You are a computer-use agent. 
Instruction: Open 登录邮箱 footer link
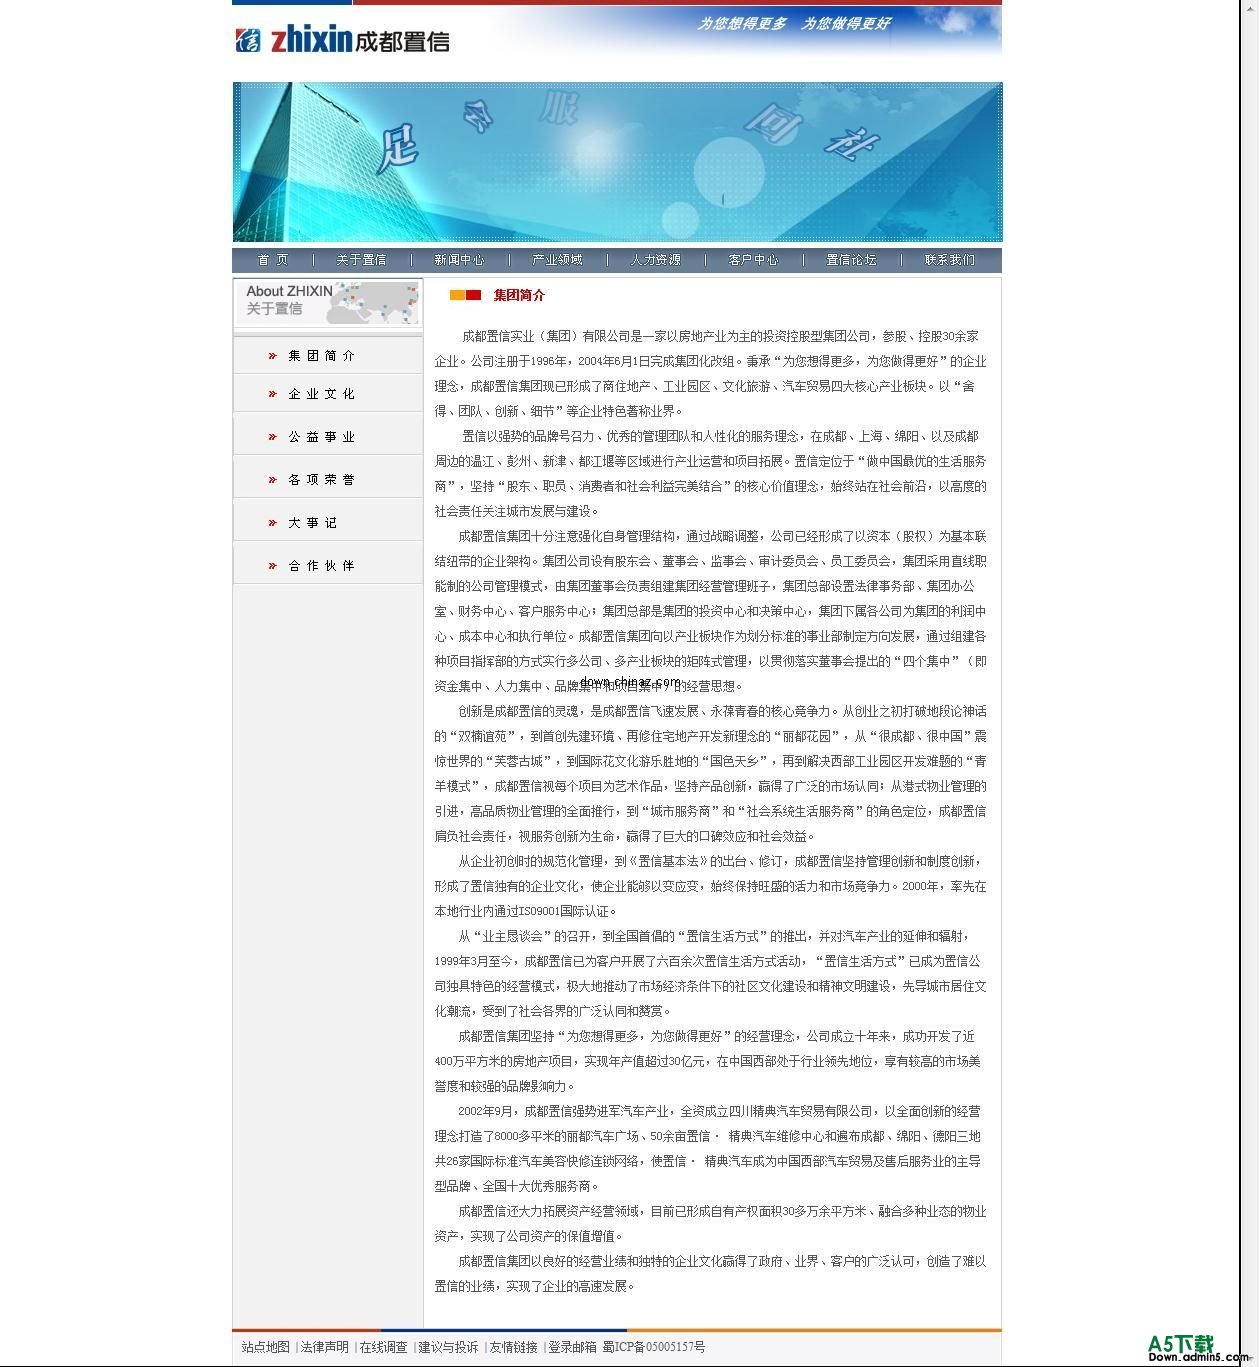572,1347
